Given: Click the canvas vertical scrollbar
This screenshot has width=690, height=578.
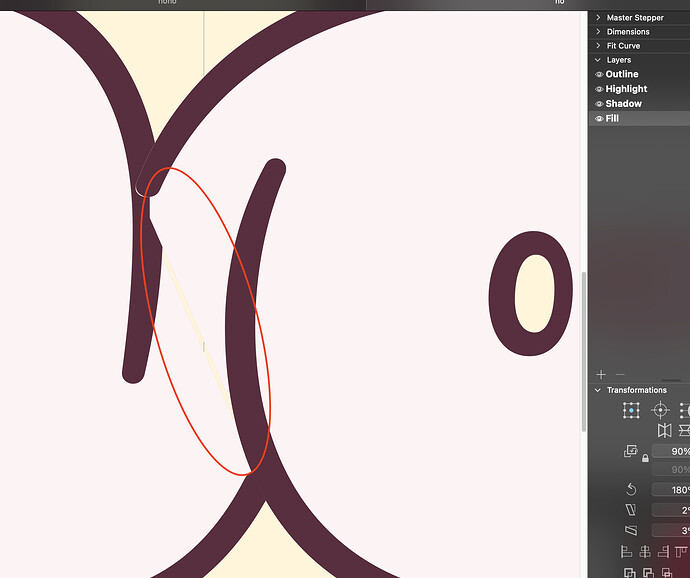Looking at the screenshot, I should 584,352.
